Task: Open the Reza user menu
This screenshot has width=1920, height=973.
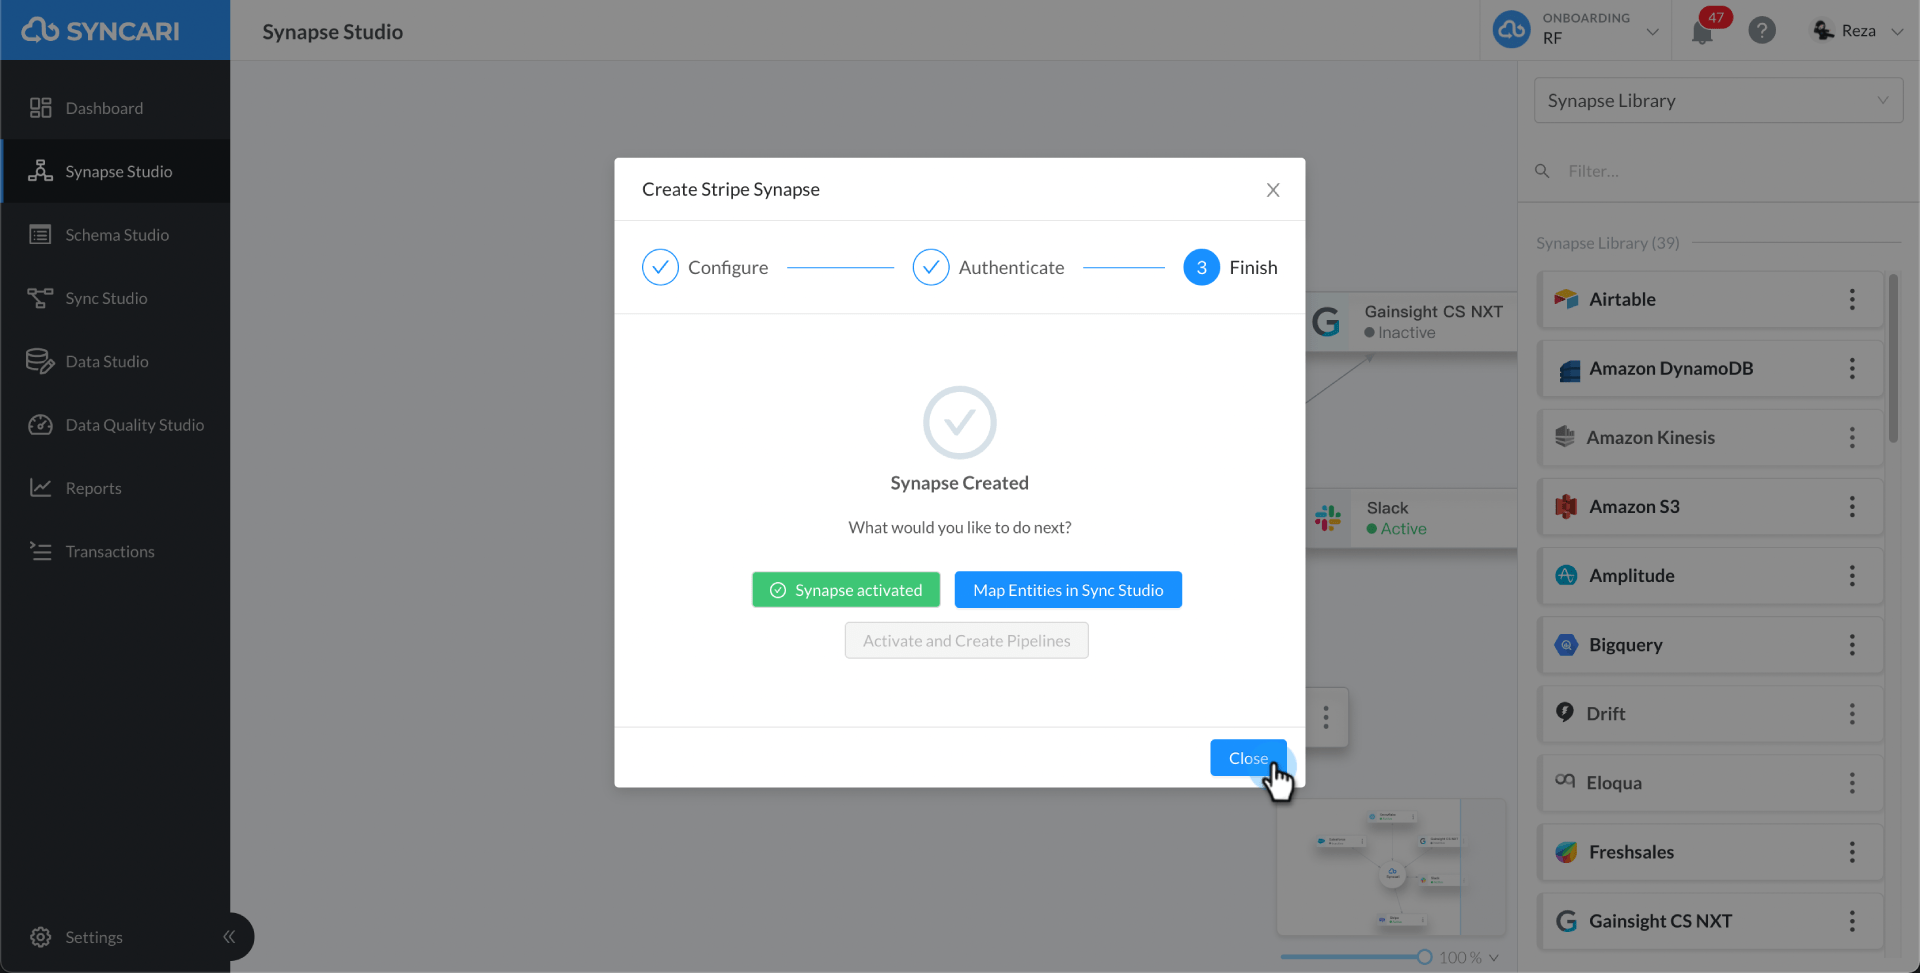Action: [x=1858, y=30]
